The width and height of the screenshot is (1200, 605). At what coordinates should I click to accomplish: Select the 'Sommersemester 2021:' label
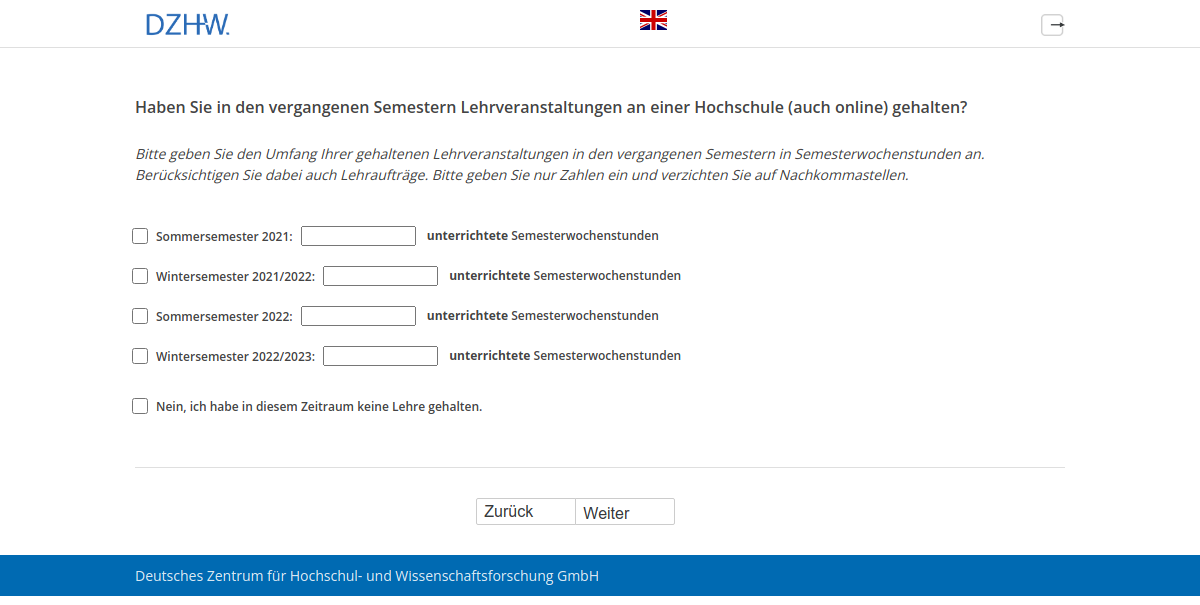[x=222, y=236]
